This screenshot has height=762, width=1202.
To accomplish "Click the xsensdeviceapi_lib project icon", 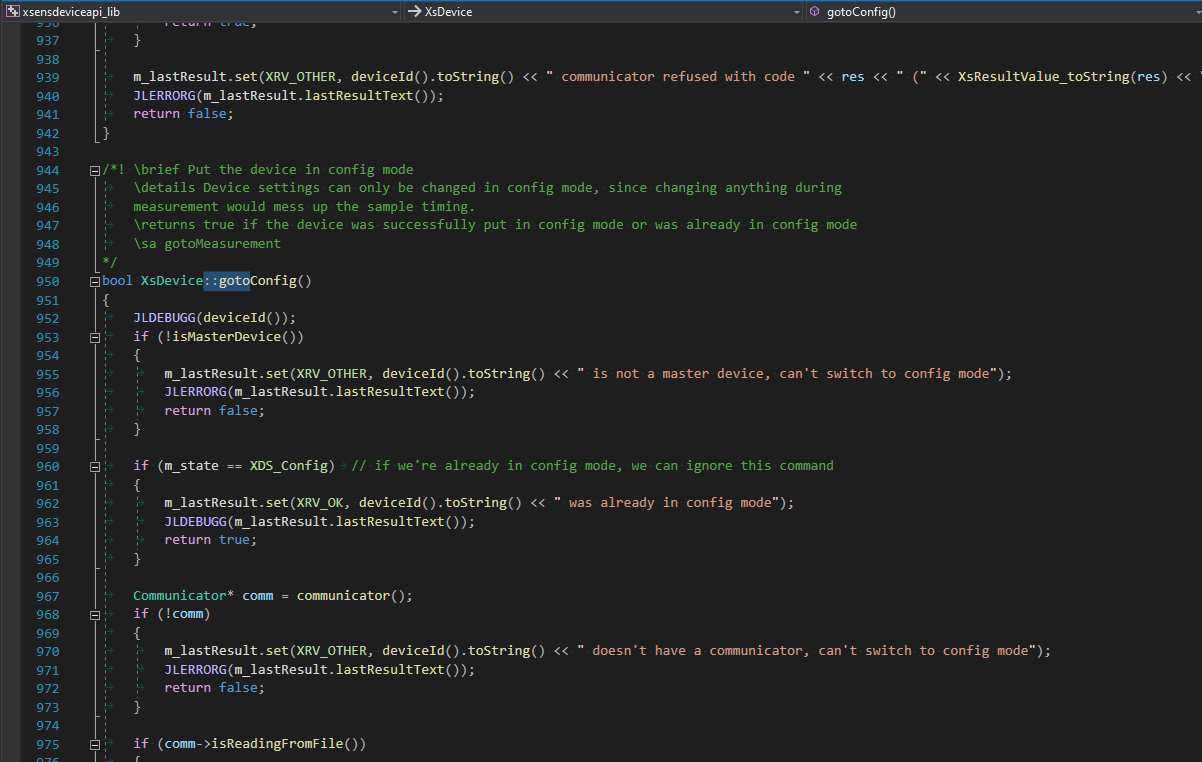I will 12,12.
